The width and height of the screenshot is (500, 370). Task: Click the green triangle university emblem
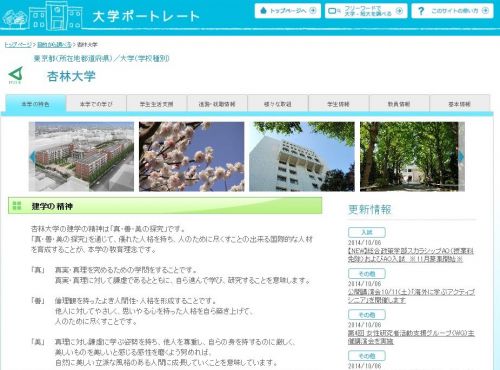pyautogui.click(x=15, y=75)
